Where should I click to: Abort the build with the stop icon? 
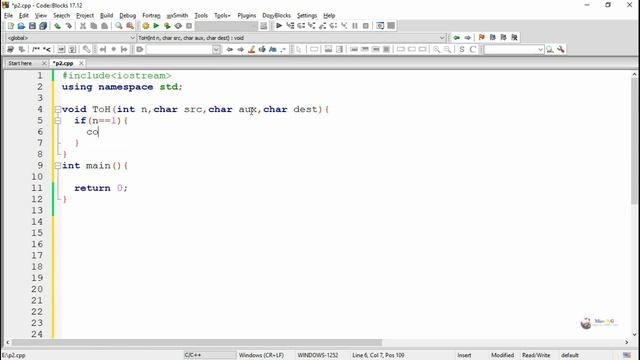(189, 26)
